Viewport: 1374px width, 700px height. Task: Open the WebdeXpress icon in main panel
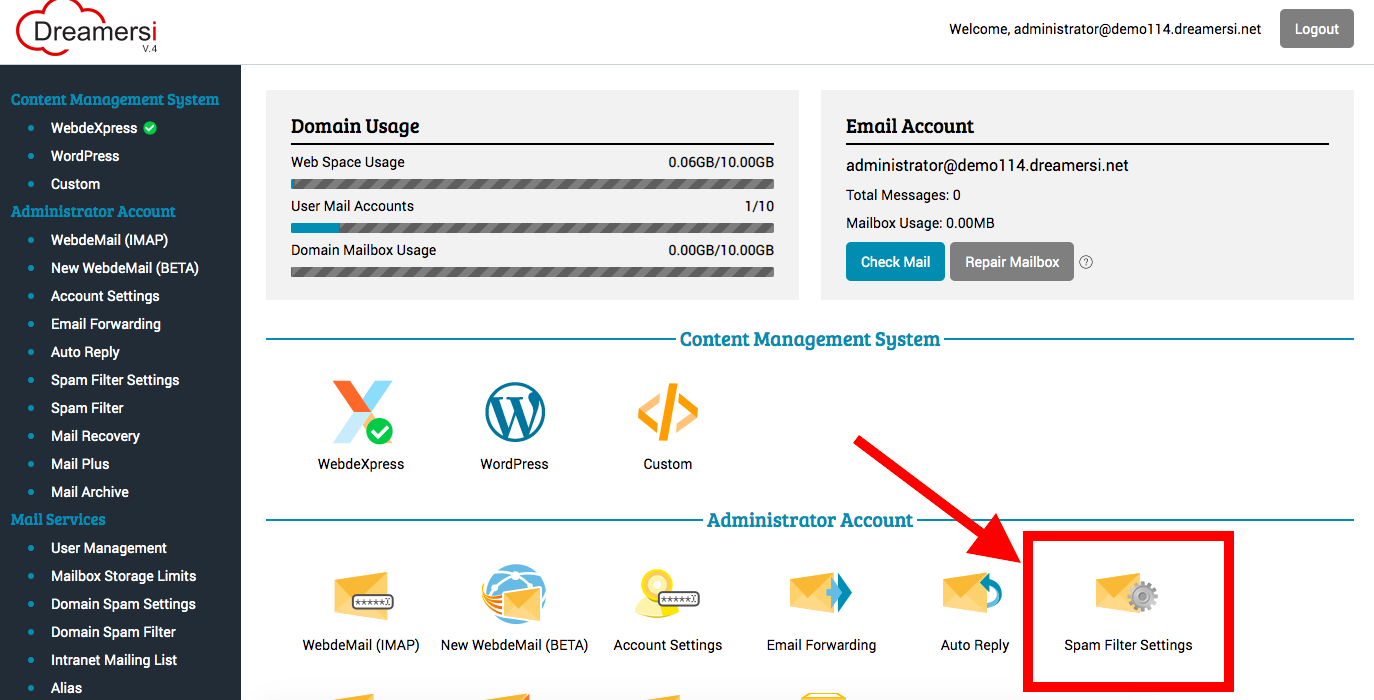click(362, 412)
